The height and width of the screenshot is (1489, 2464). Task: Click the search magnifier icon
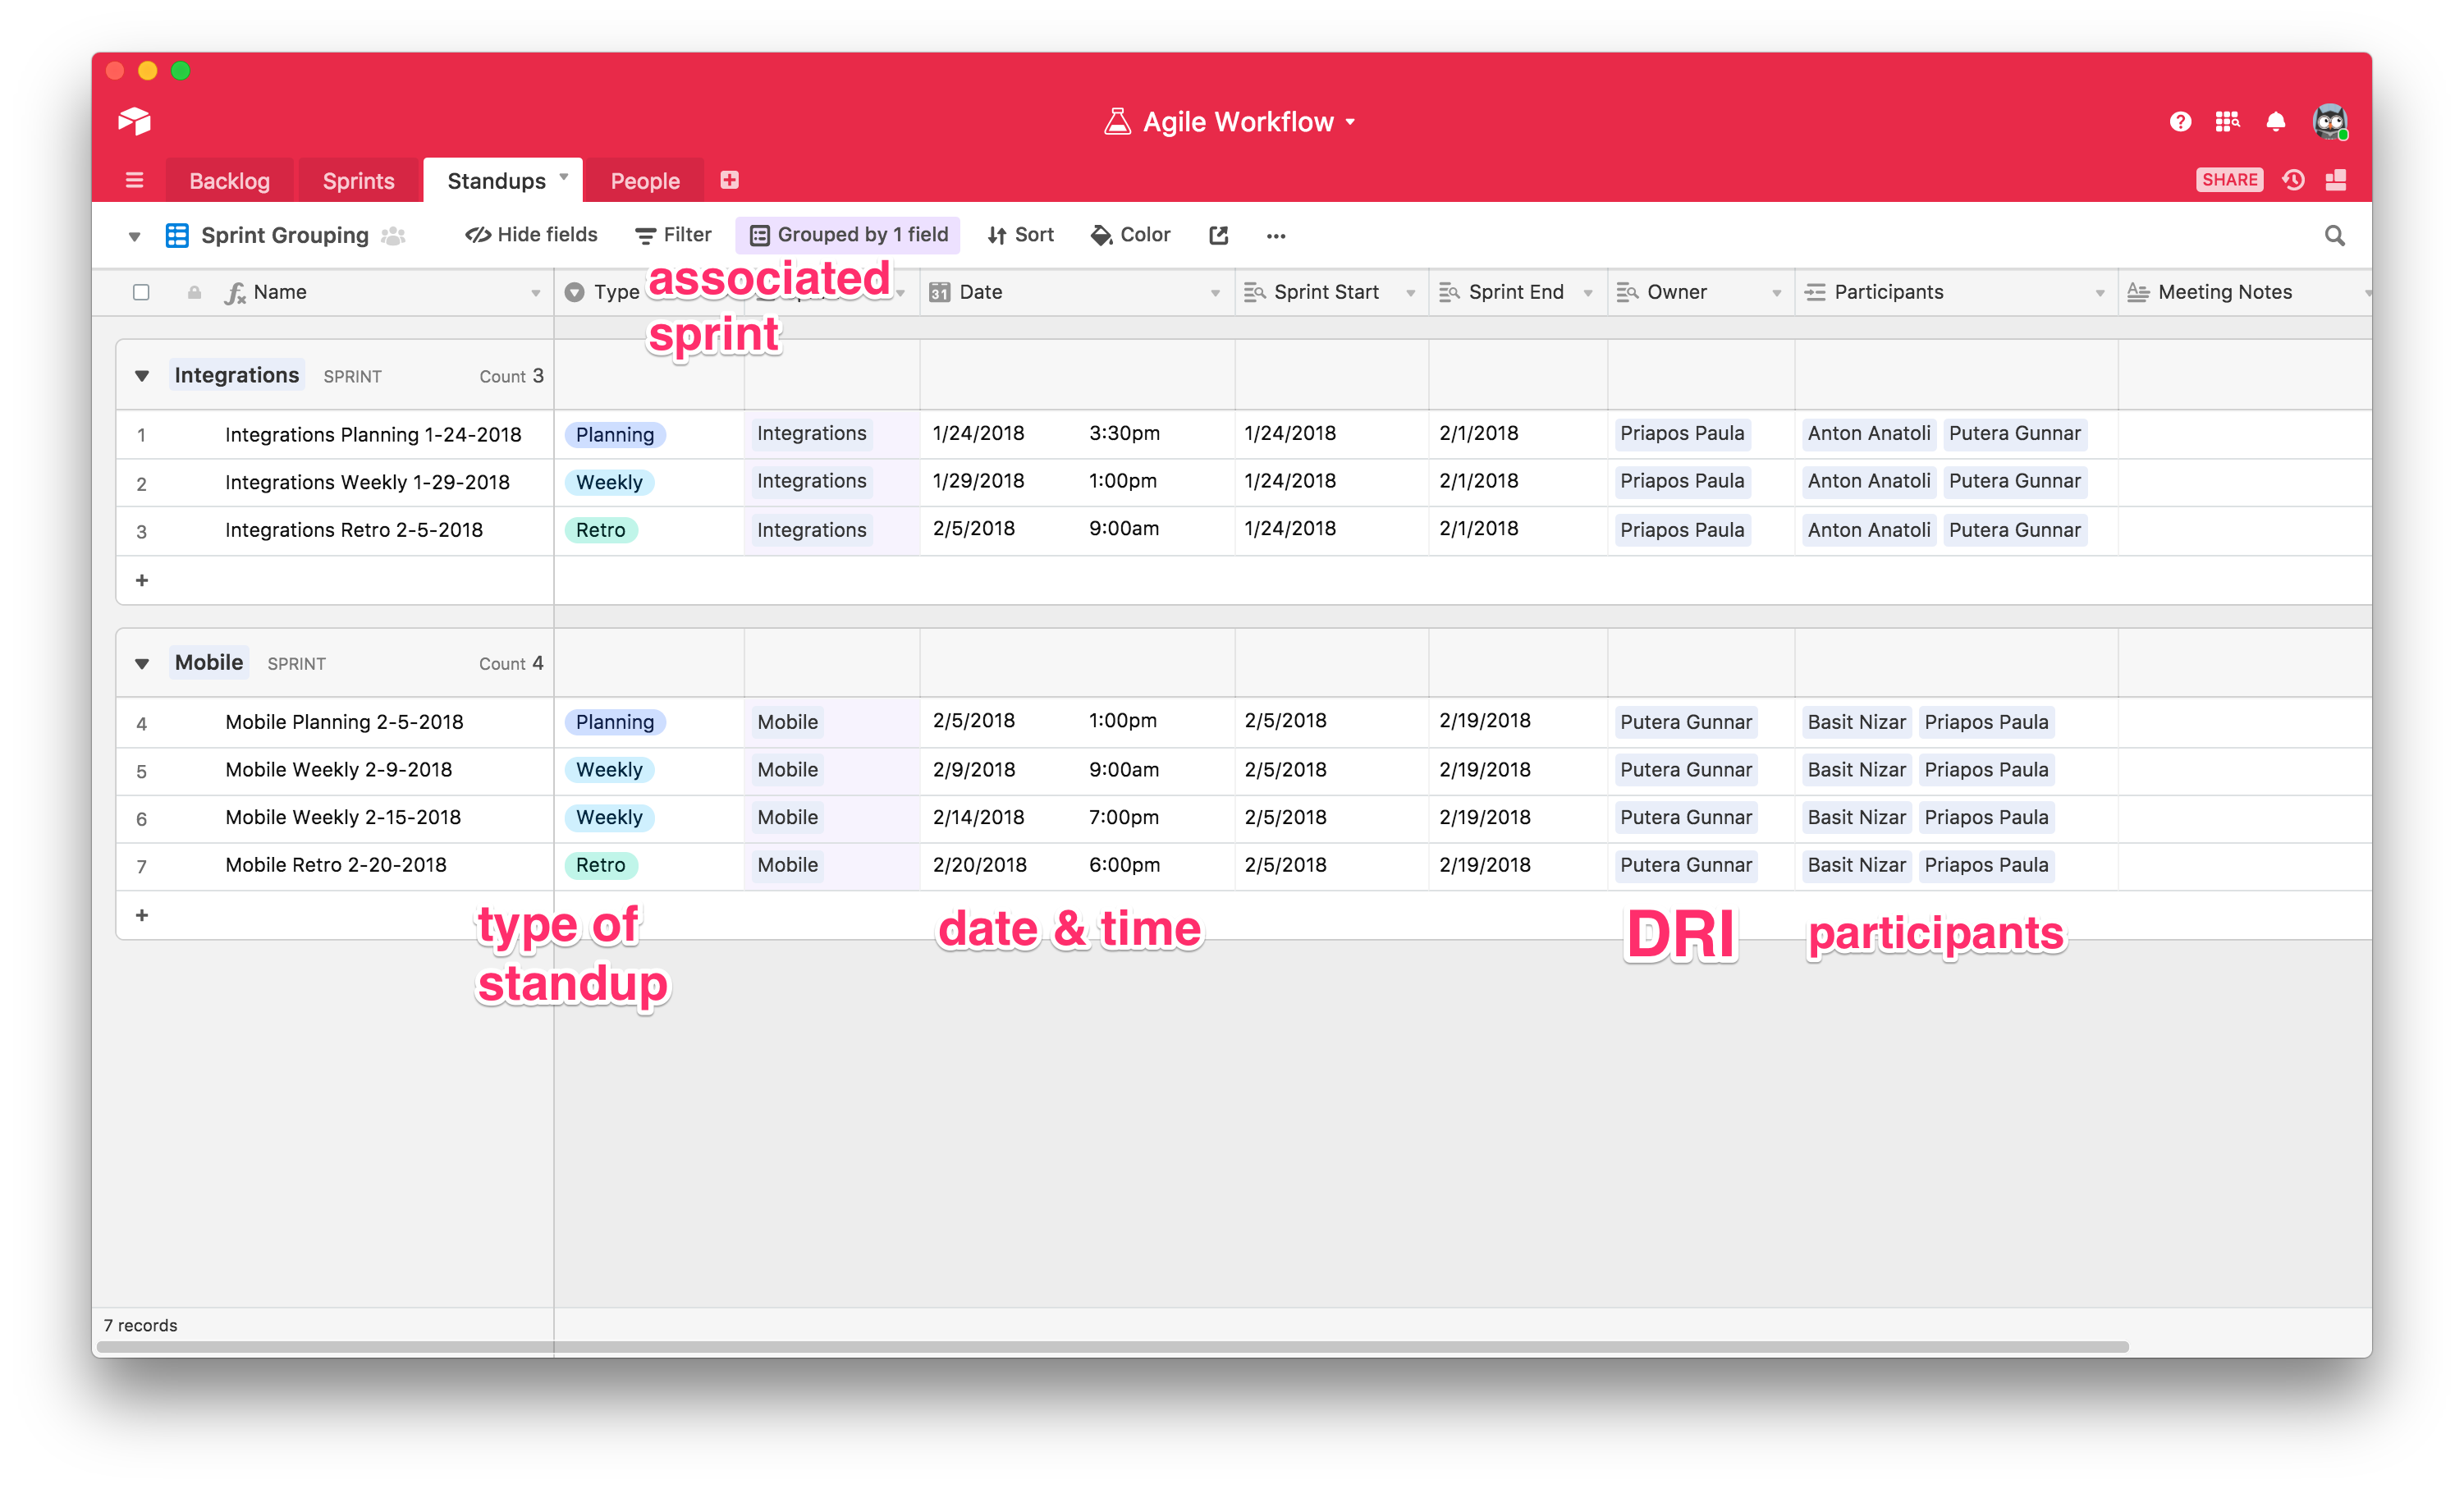[2334, 235]
